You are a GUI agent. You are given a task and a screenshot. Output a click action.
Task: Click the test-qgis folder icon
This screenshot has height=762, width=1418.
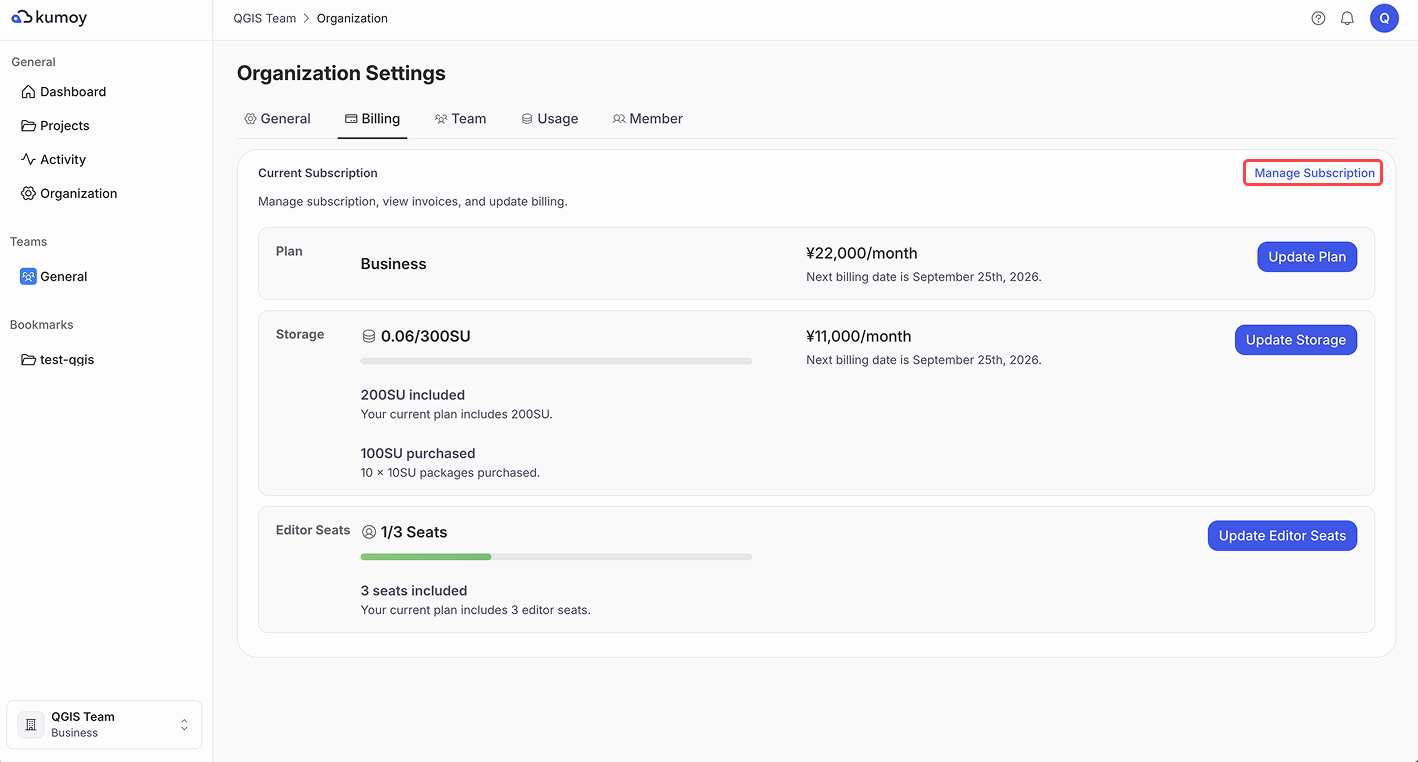28,360
